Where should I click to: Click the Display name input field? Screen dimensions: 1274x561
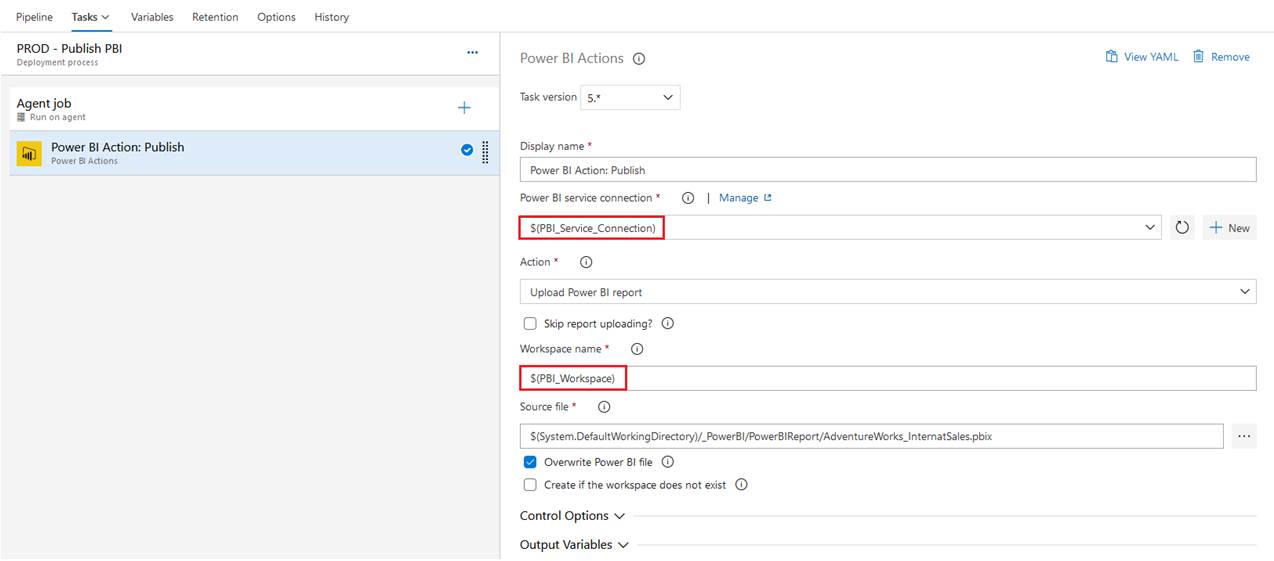pyautogui.click(x=888, y=170)
